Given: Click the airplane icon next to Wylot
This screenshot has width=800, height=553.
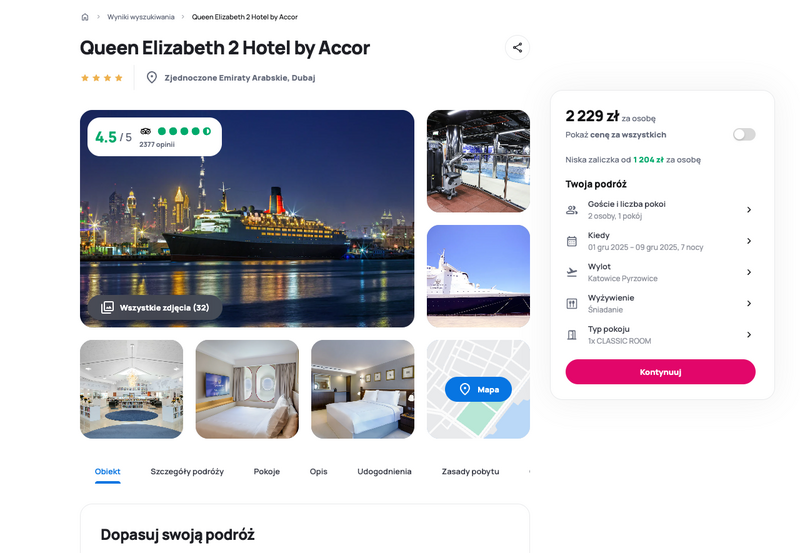Looking at the screenshot, I should pyautogui.click(x=572, y=272).
